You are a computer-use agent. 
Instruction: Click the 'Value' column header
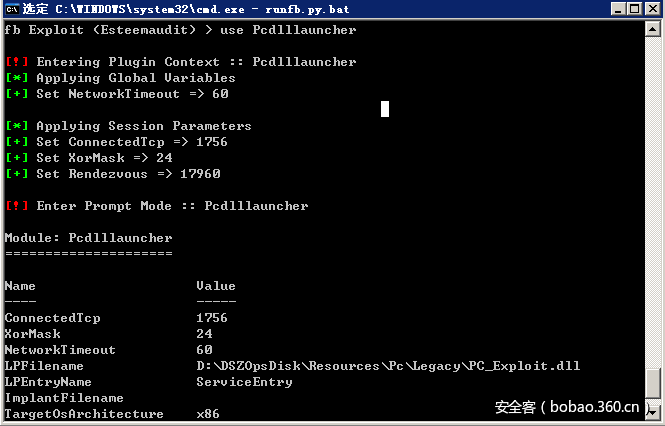[x=216, y=286]
